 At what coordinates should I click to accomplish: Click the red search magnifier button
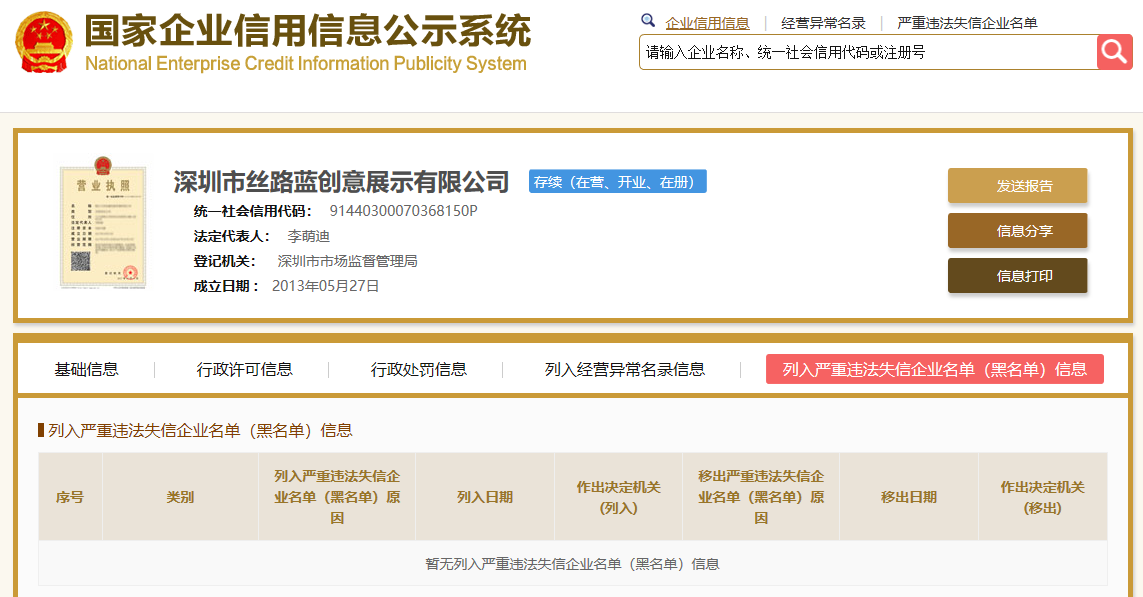click(x=1115, y=52)
